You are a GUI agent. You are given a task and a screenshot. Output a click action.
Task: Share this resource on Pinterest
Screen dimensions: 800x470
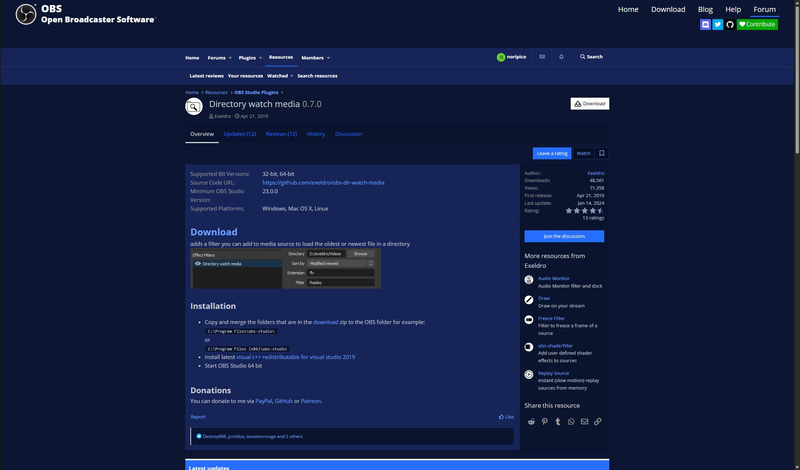click(x=544, y=422)
